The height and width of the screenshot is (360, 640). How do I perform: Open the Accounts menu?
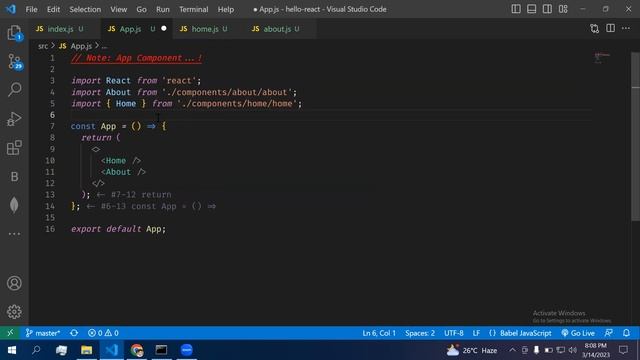[14, 283]
